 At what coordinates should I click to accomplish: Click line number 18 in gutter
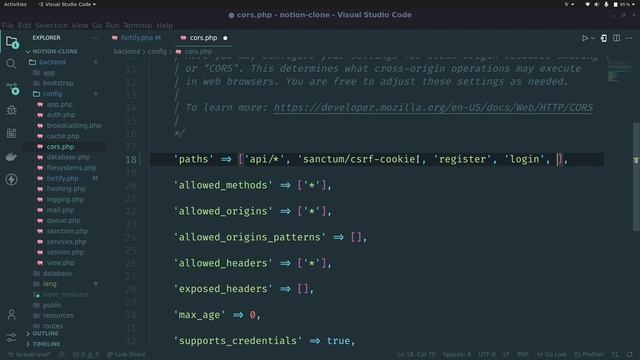coord(131,159)
